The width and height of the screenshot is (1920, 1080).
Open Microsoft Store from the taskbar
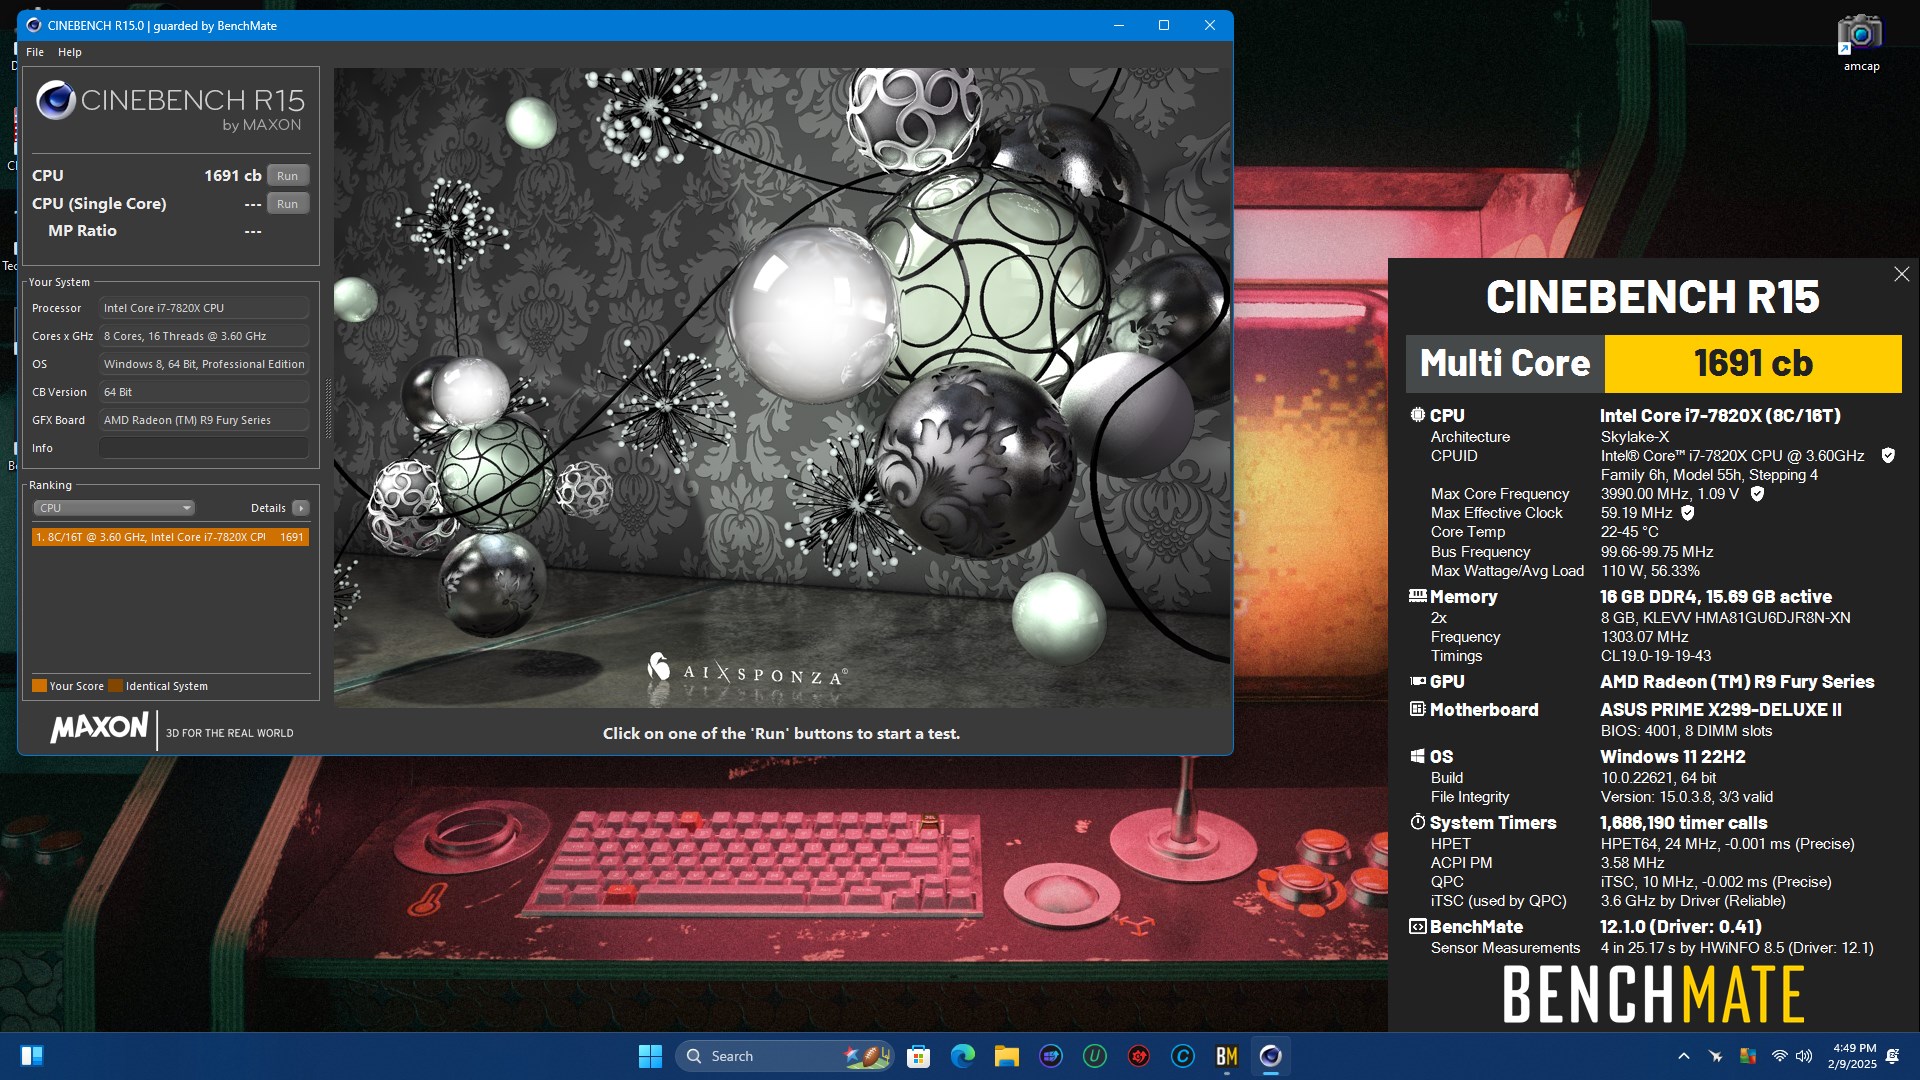[x=919, y=1056]
